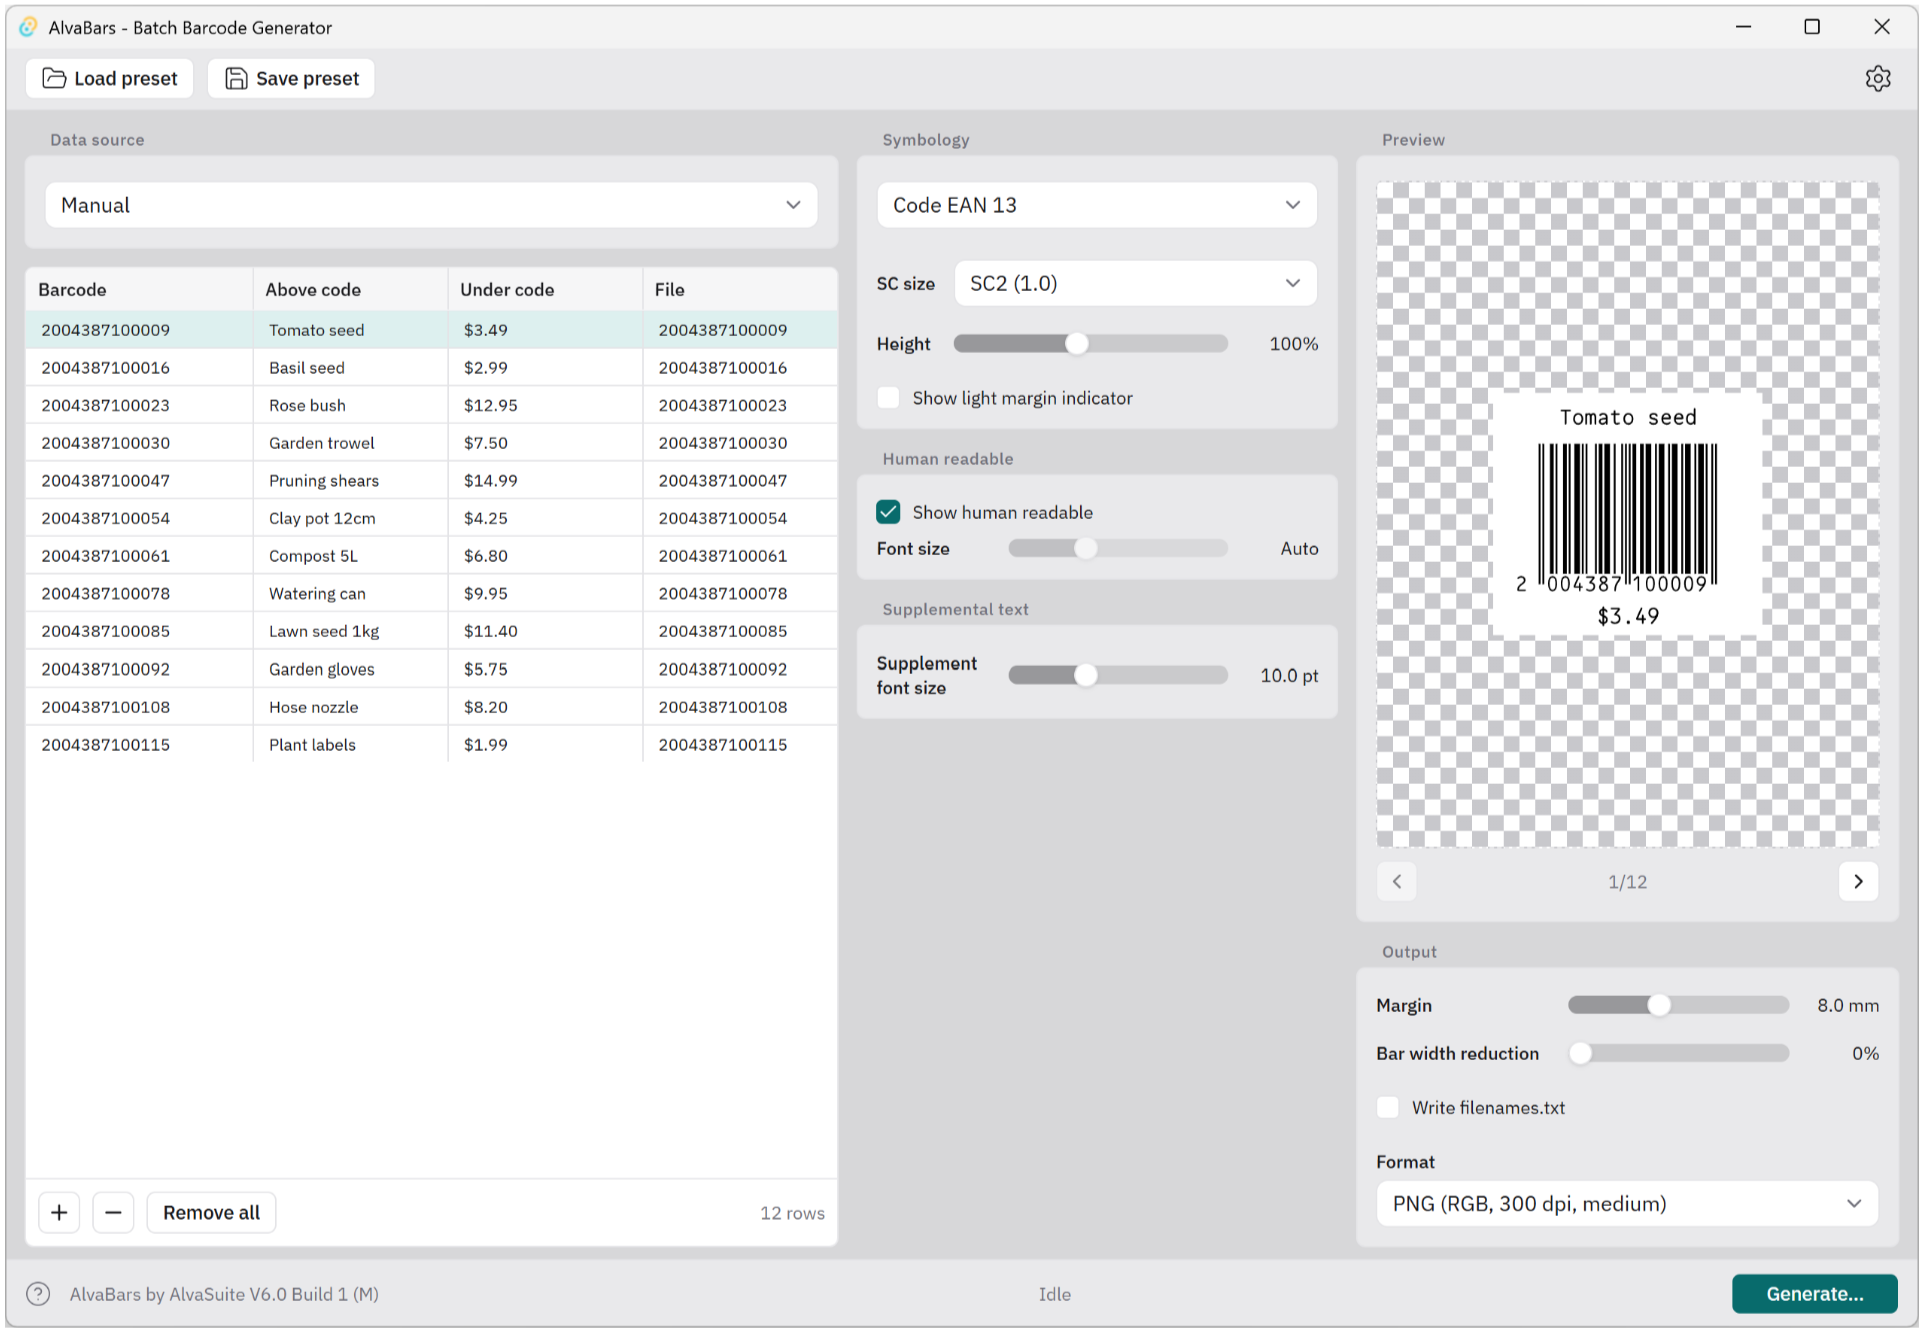Click the Save preset button
The height and width of the screenshot is (1332, 1924).
(x=291, y=79)
